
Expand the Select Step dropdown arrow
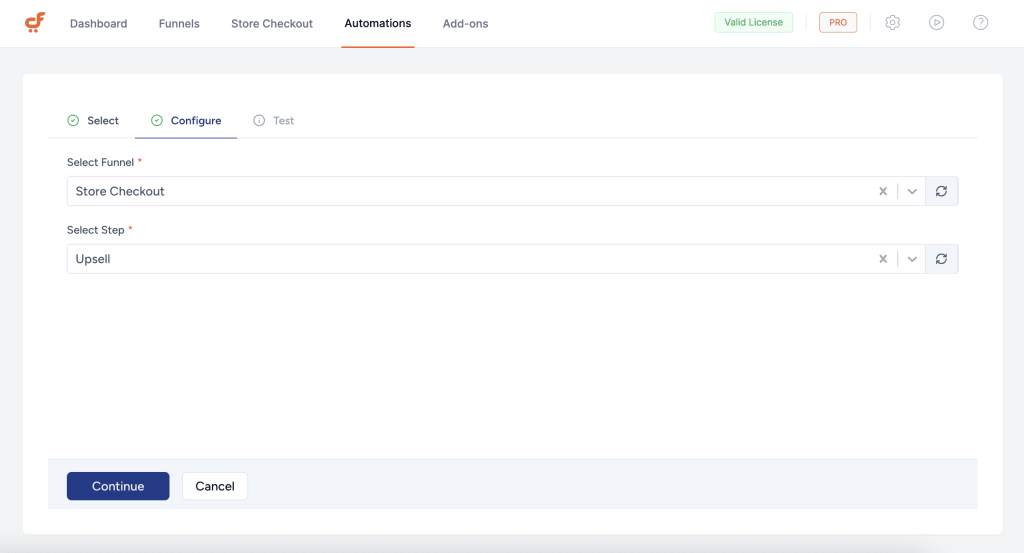(x=912, y=259)
